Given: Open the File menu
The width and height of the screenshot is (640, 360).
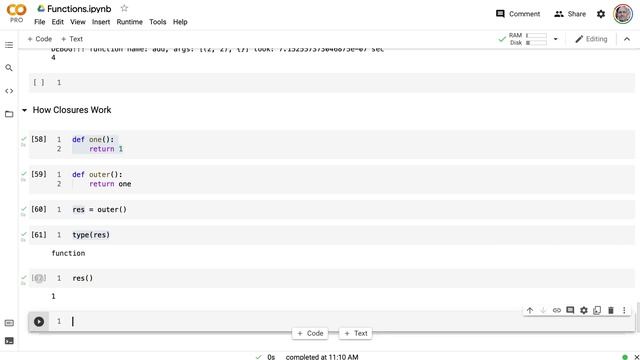Looking at the screenshot, I should coord(40,22).
